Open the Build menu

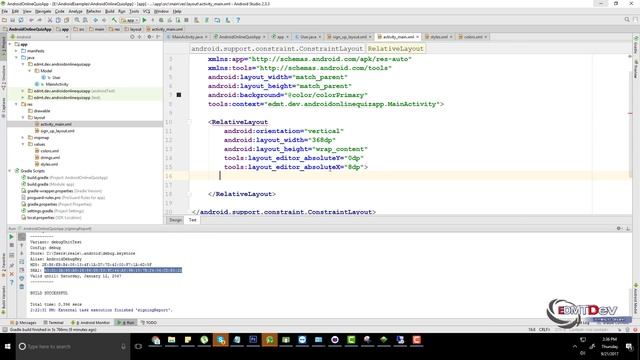click(x=109, y=11)
